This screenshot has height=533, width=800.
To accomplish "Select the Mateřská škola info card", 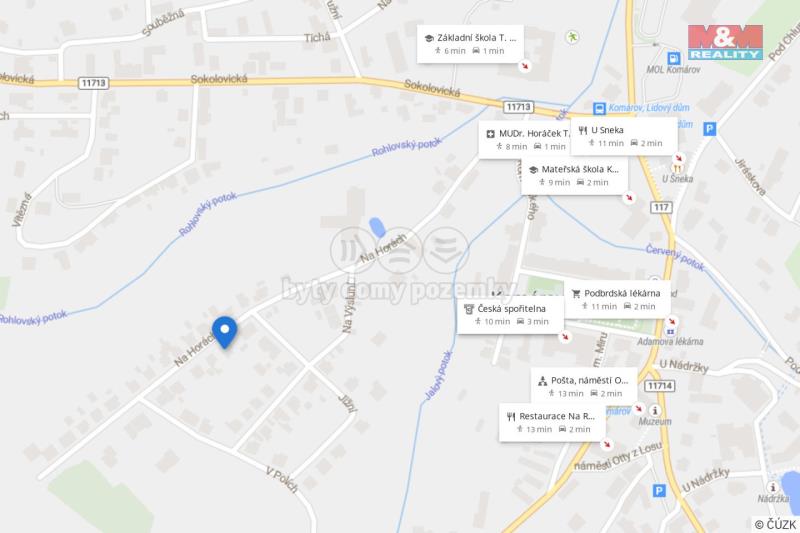I will point(574,175).
